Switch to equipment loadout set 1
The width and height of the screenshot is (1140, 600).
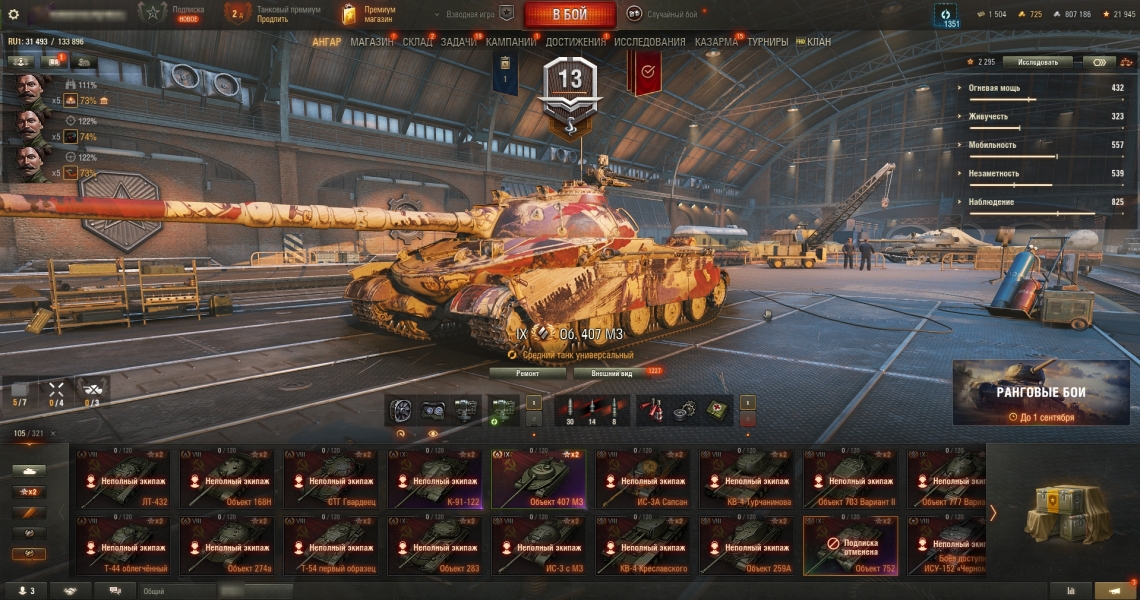point(534,403)
